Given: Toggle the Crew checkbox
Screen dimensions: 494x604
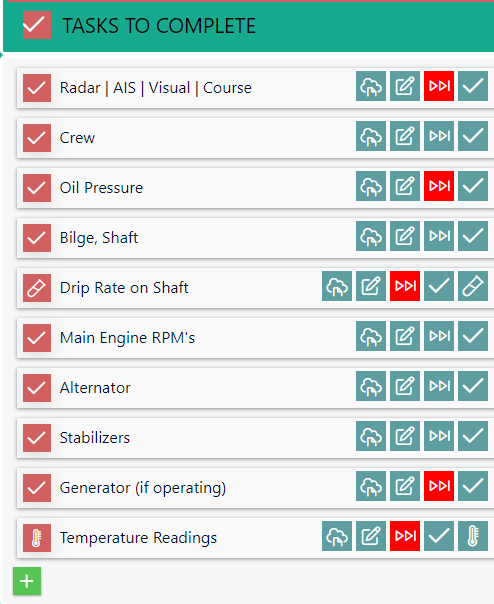Looking at the screenshot, I should tap(37, 138).
